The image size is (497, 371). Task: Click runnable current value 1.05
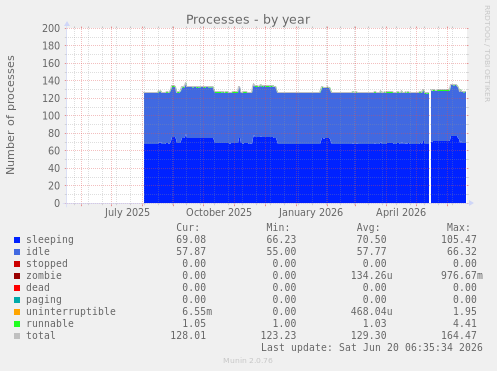(194, 324)
